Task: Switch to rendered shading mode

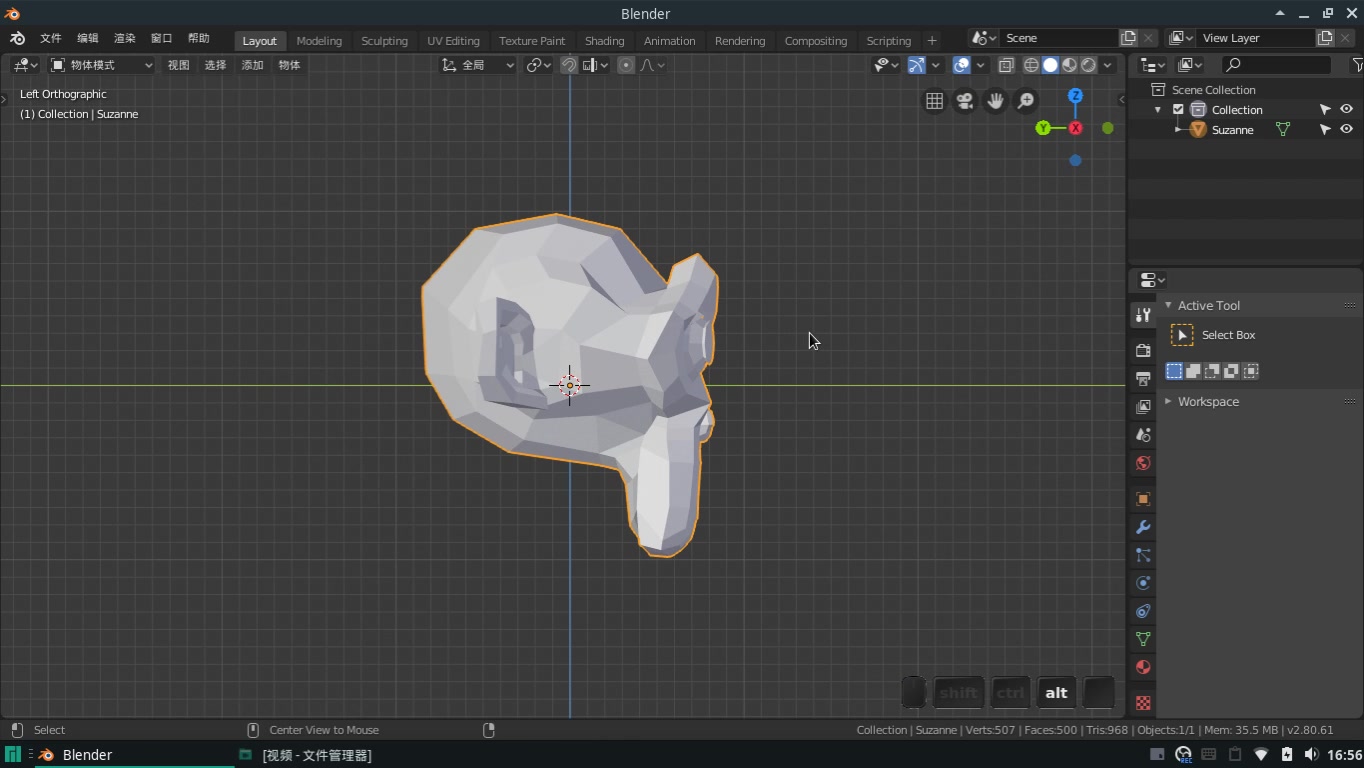Action: coord(1088,65)
